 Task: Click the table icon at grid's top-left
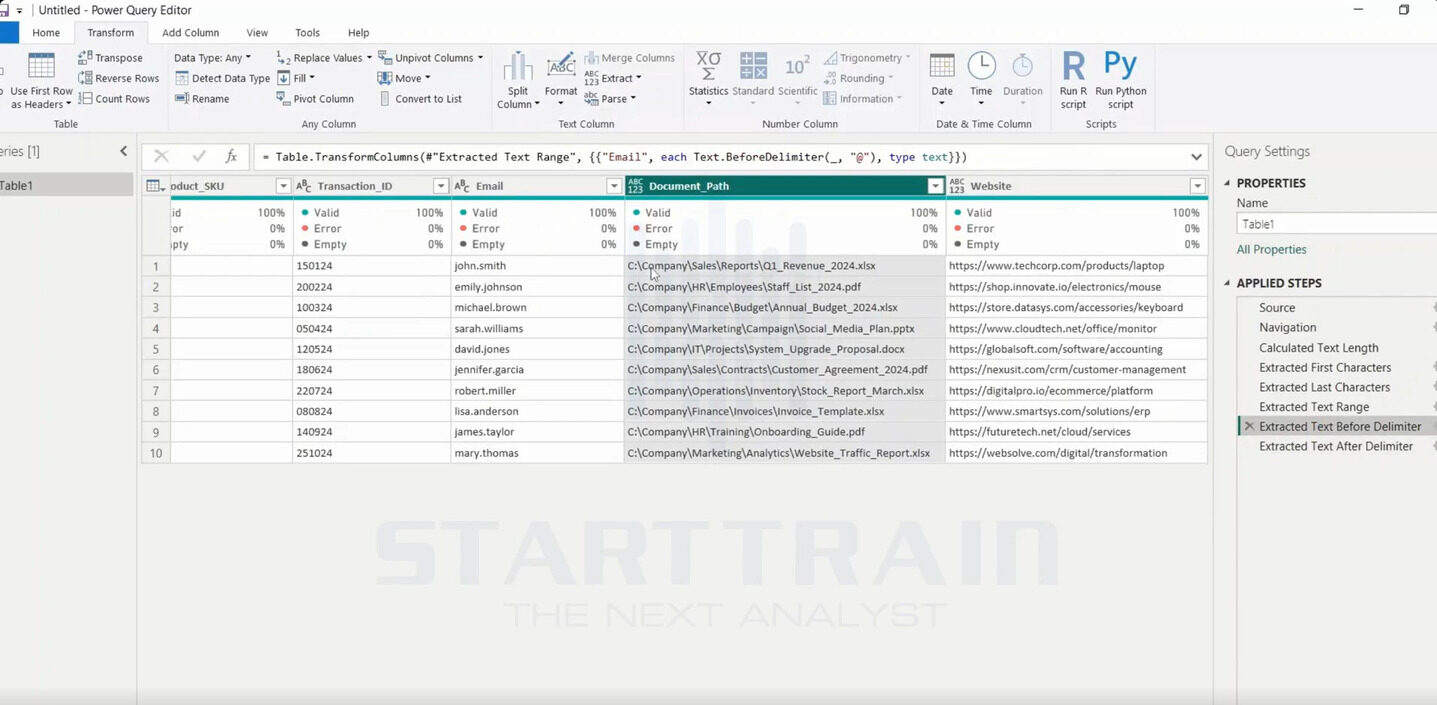[x=155, y=186]
